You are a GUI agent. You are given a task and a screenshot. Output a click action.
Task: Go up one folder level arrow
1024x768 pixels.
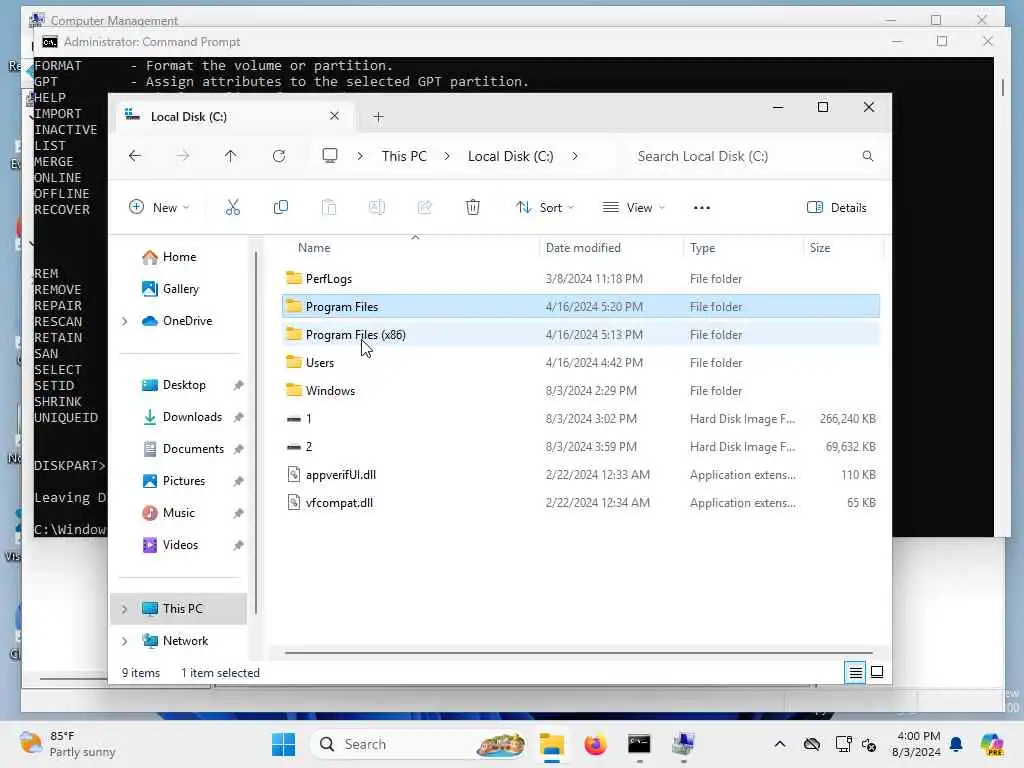231,156
